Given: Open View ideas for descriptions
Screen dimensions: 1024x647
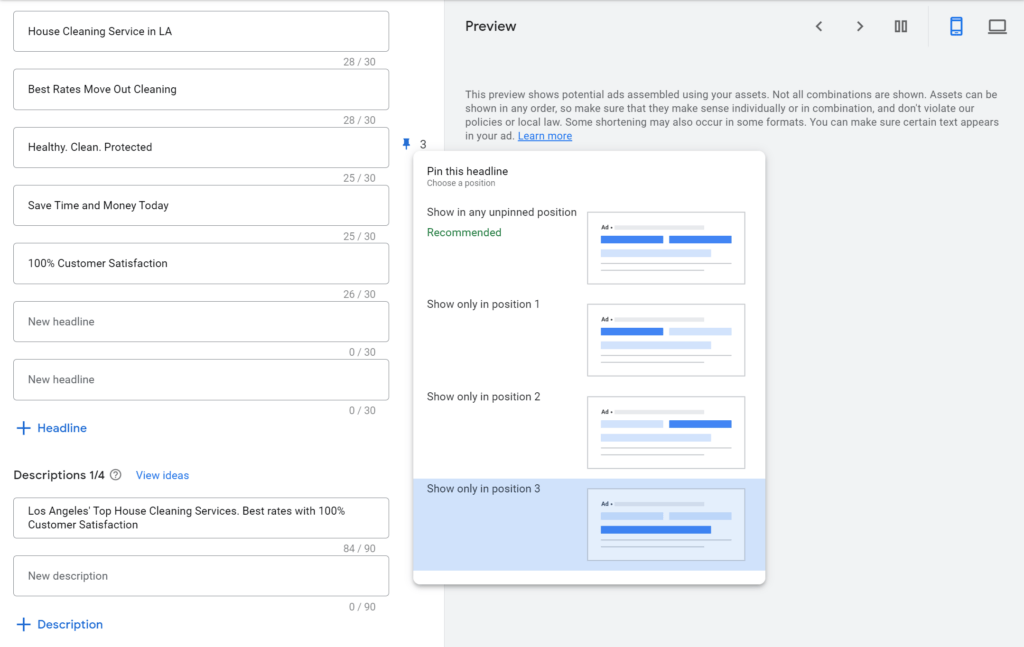Looking at the screenshot, I should 162,475.
